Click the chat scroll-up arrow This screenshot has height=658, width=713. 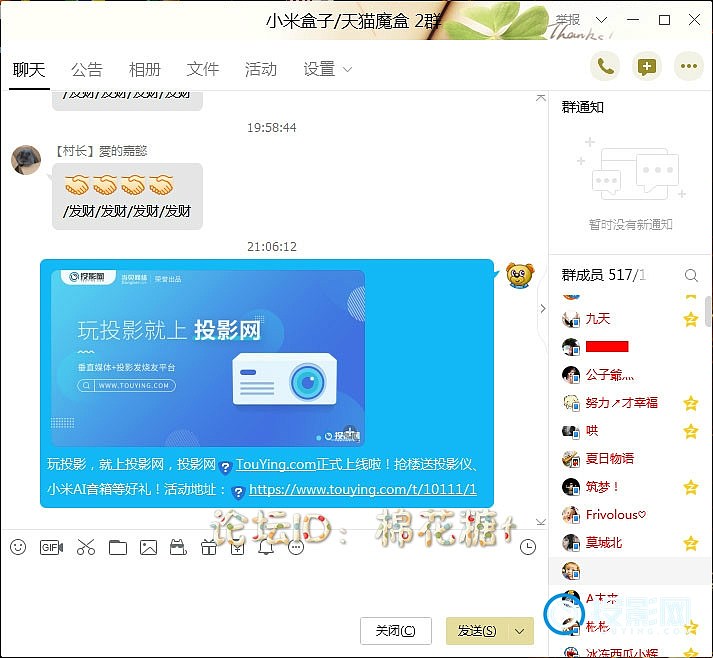[541, 98]
